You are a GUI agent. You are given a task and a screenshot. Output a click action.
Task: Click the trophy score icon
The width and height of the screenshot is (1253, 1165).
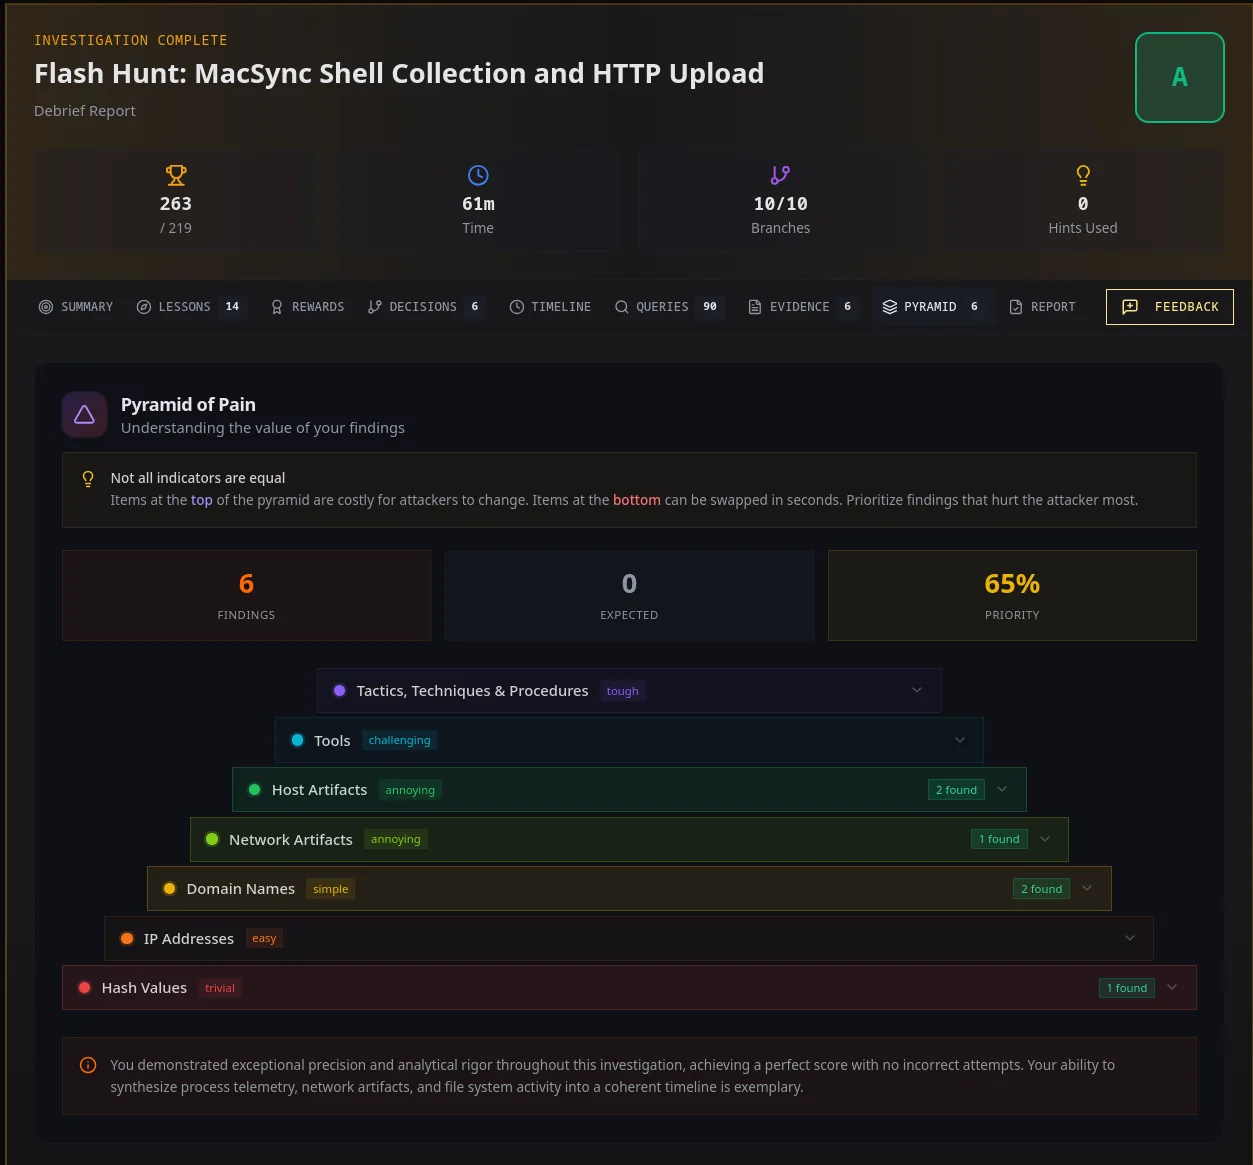(x=176, y=175)
